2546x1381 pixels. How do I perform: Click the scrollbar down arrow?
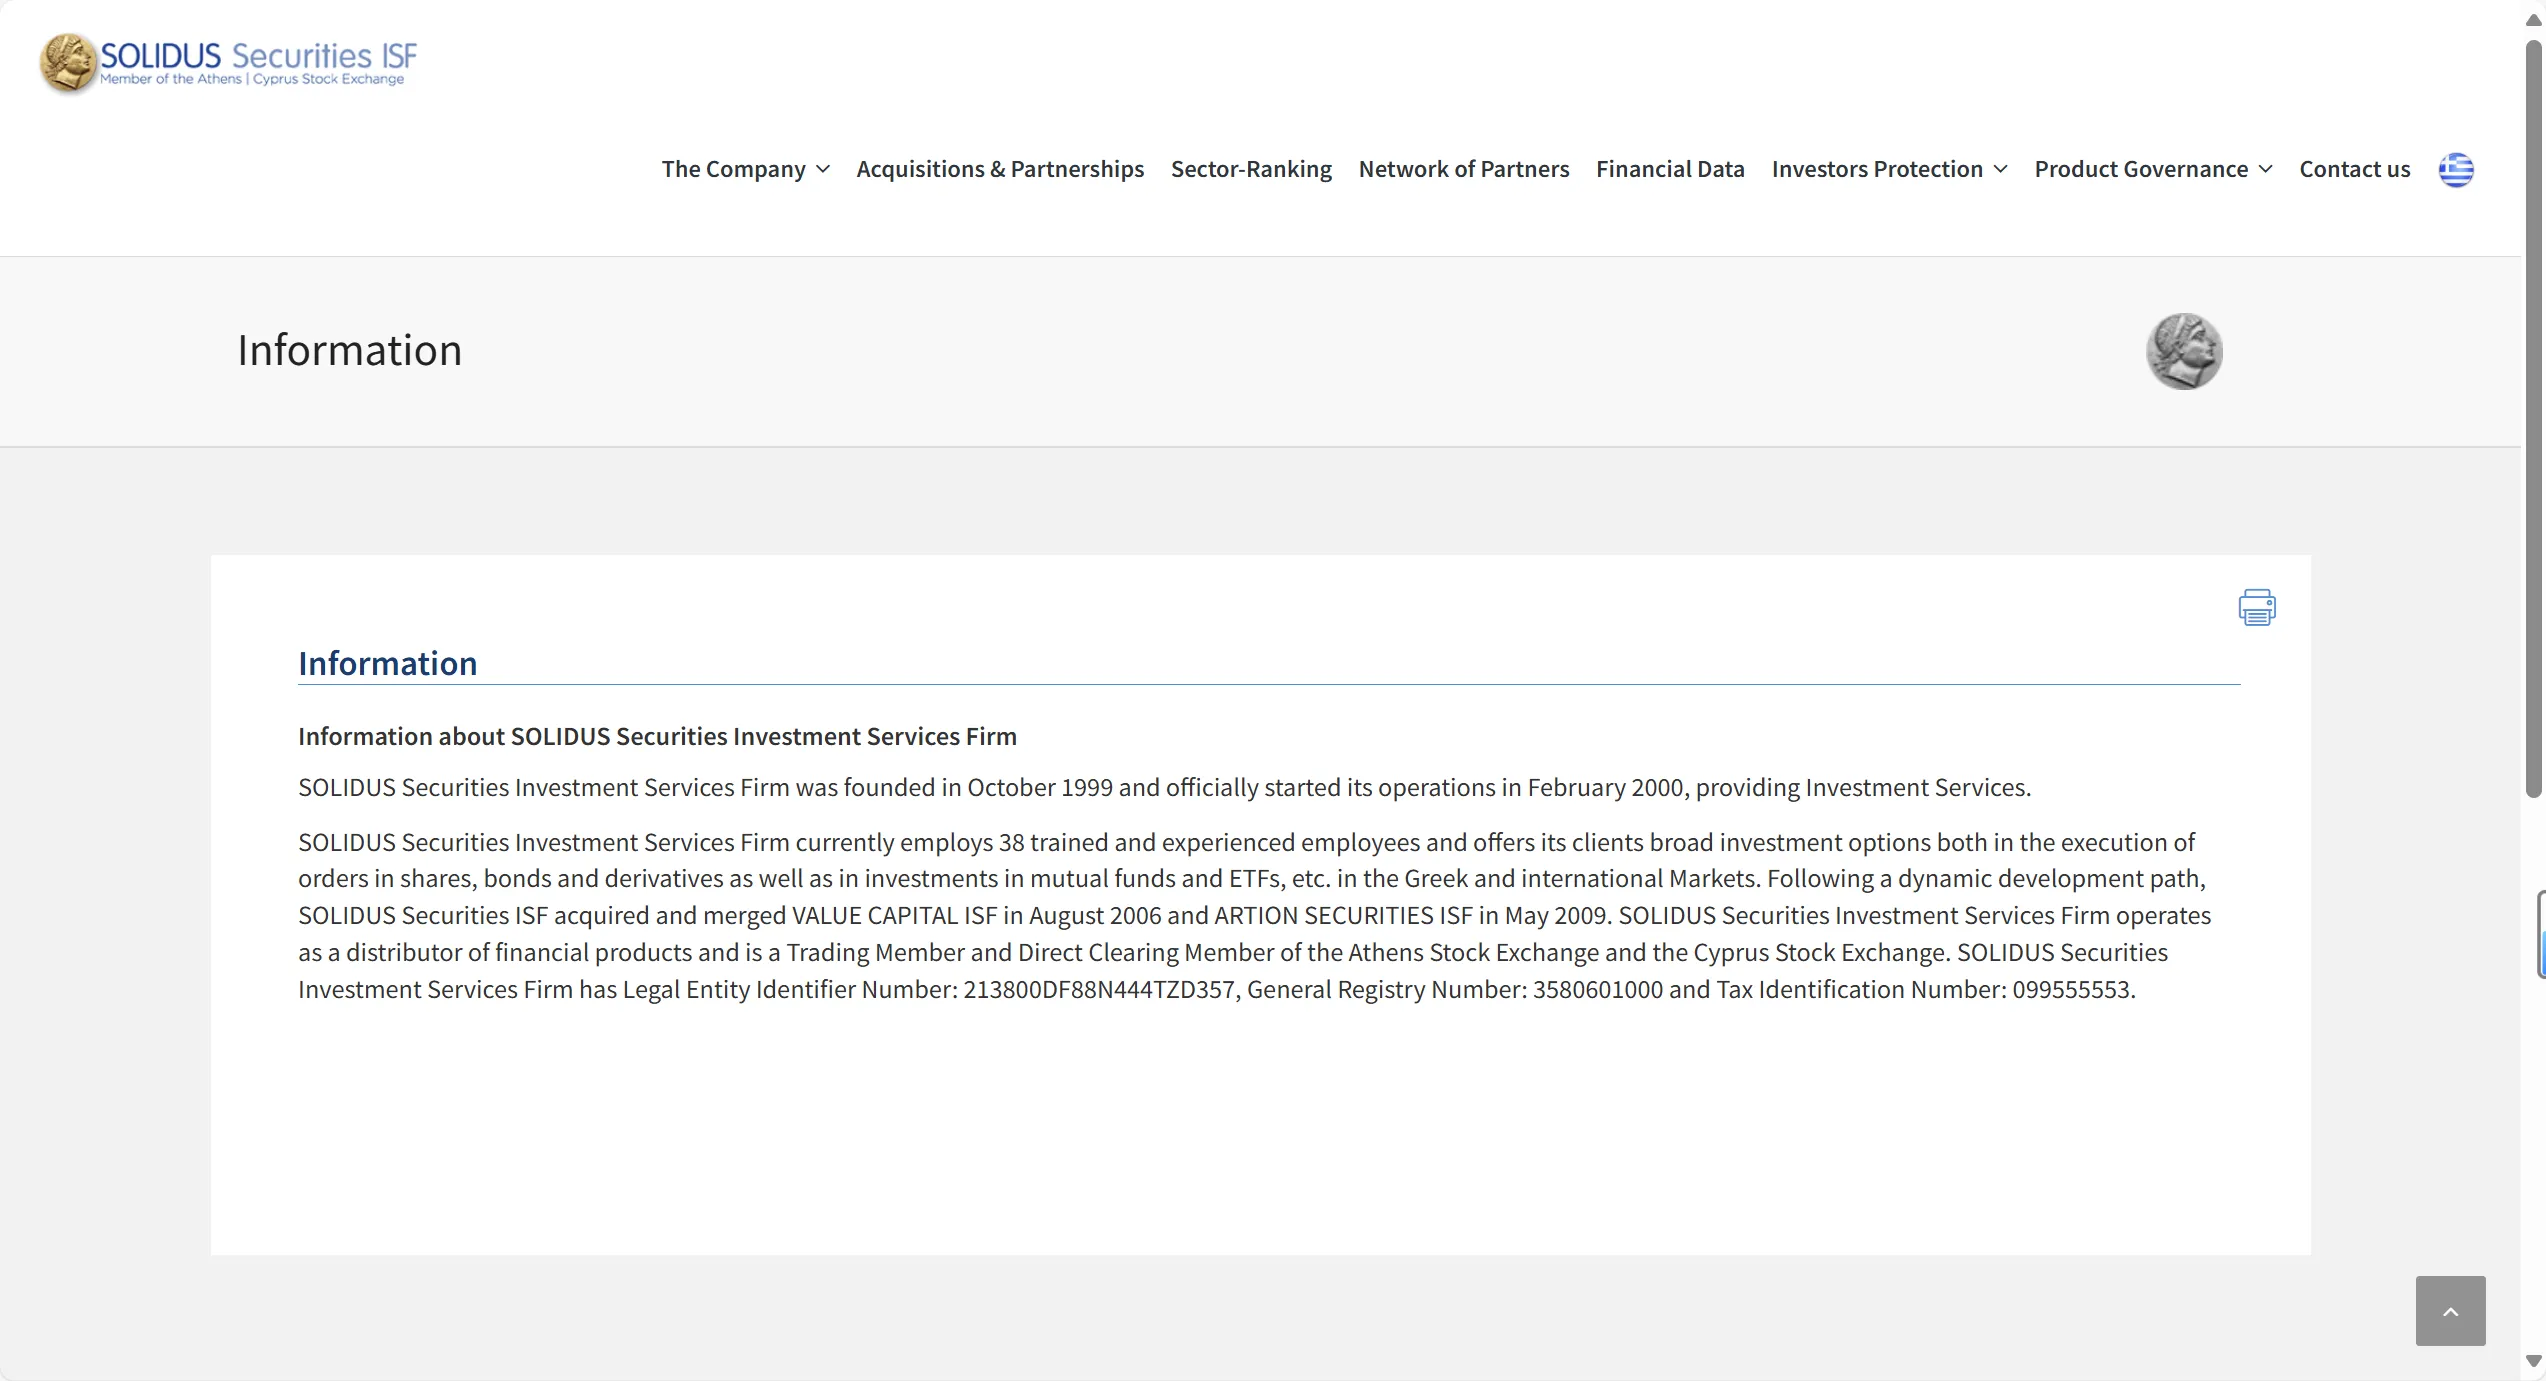tap(2534, 1361)
